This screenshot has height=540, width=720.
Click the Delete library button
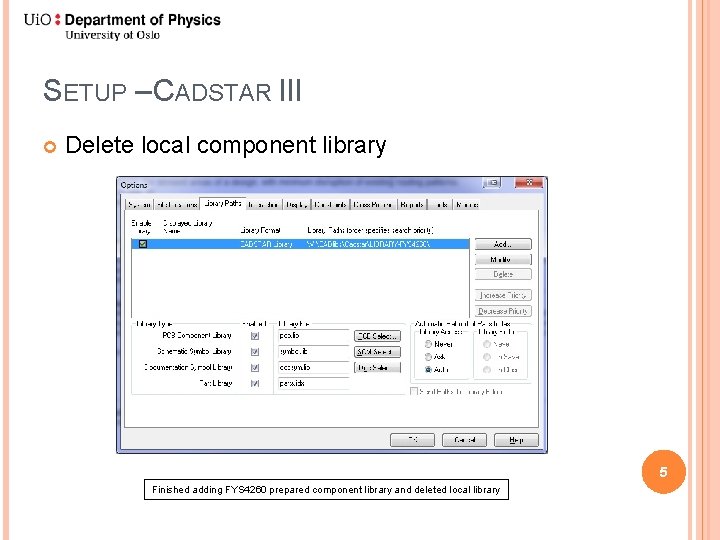pyautogui.click(x=503, y=274)
